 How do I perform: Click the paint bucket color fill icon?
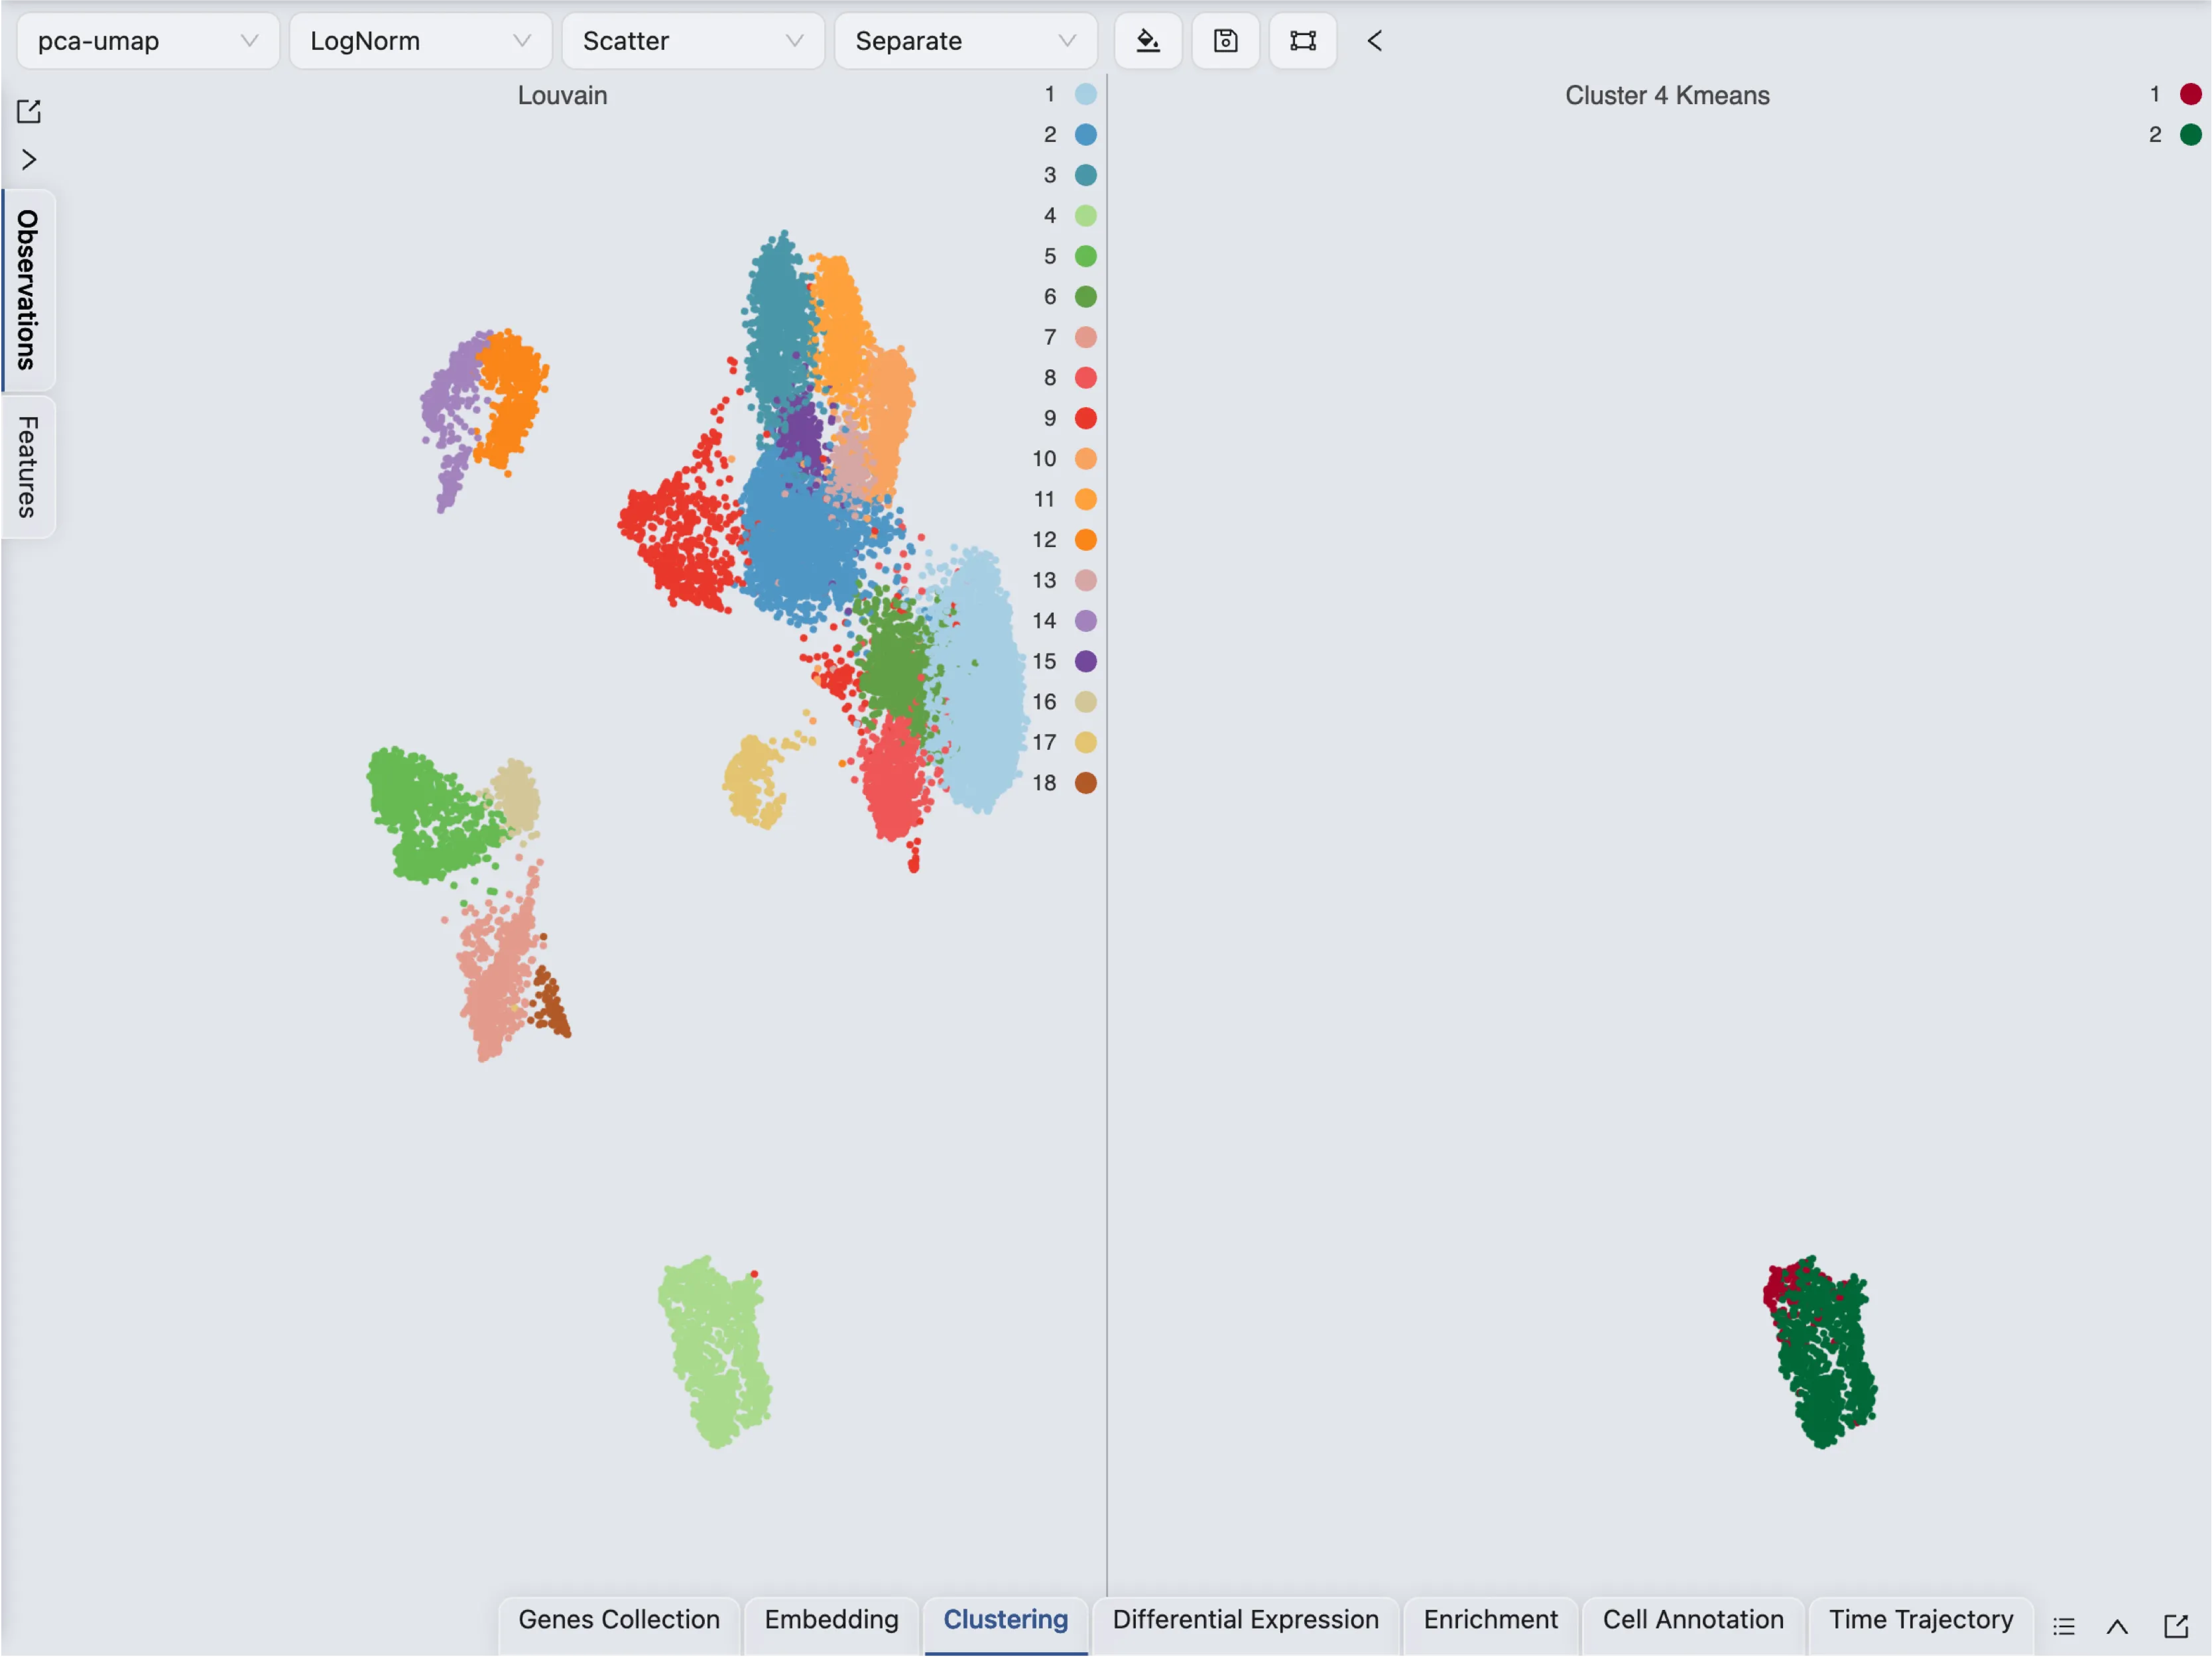pyautogui.click(x=1148, y=41)
